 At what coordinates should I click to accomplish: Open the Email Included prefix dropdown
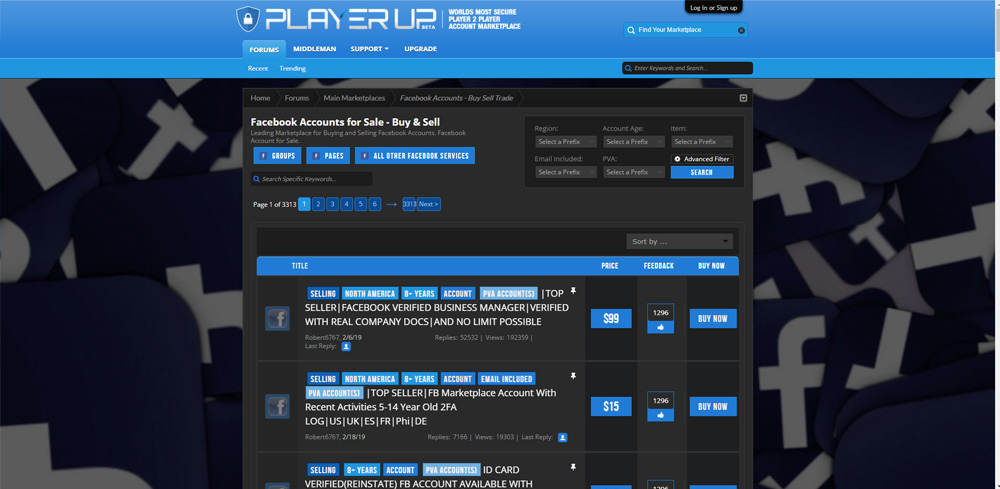click(x=565, y=172)
